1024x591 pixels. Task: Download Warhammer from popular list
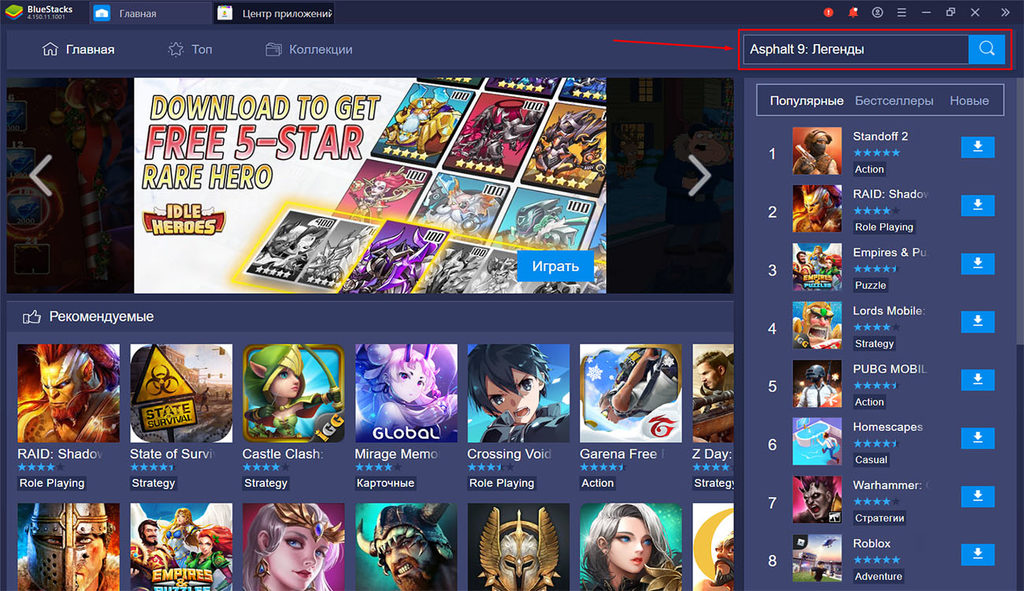click(978, 496)
